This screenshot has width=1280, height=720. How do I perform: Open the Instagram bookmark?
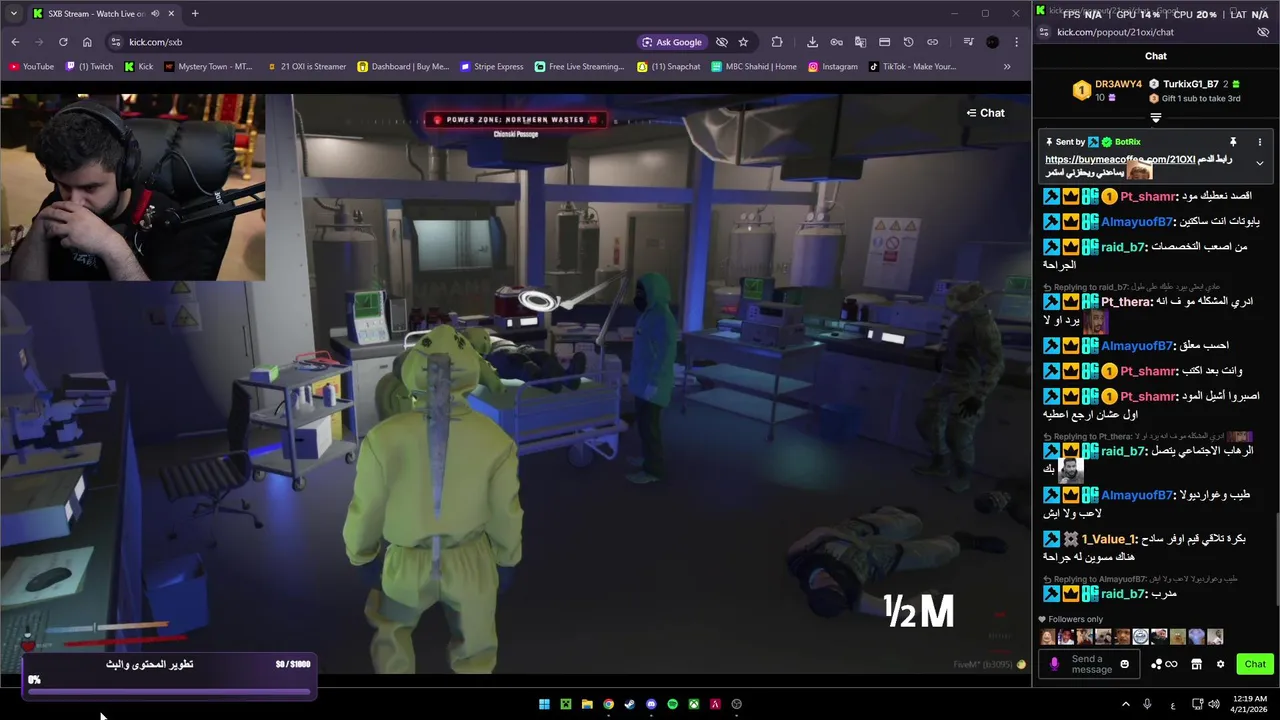(833, 67)
